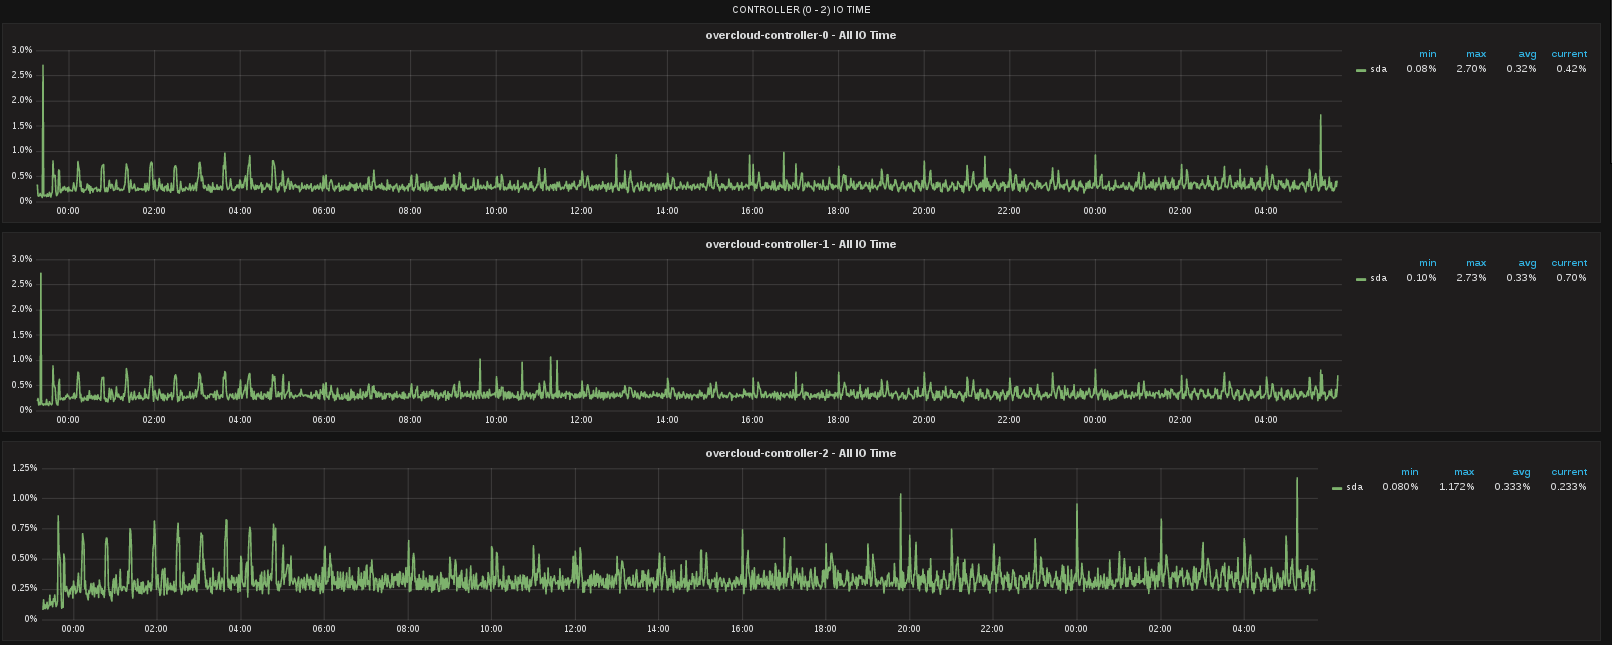The image size is (1612, 645).
Task: Toggle sda series label in controller-0 legend
Action: (1378, 69)
